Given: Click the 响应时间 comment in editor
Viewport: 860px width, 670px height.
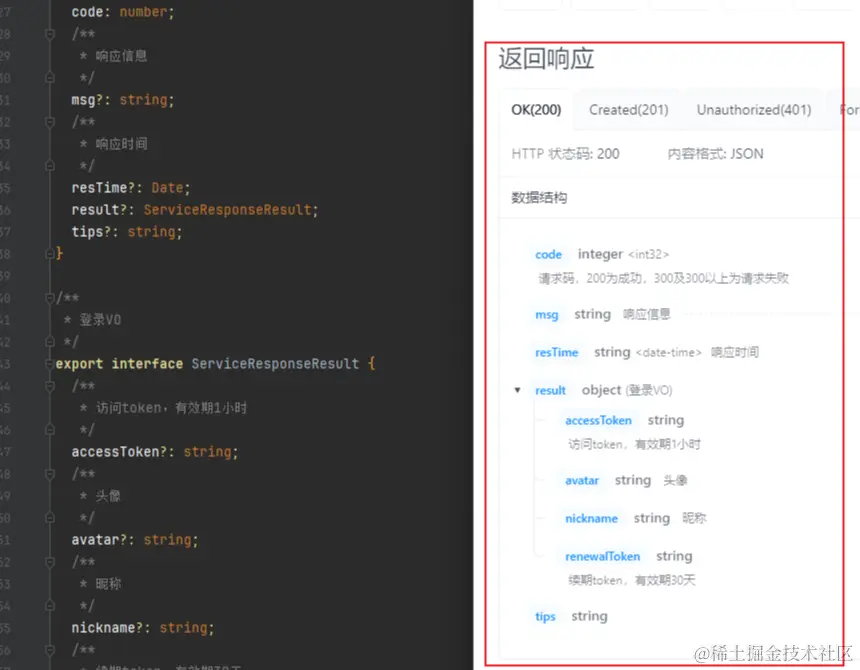Looking at the screenshot, I should 121,144.
